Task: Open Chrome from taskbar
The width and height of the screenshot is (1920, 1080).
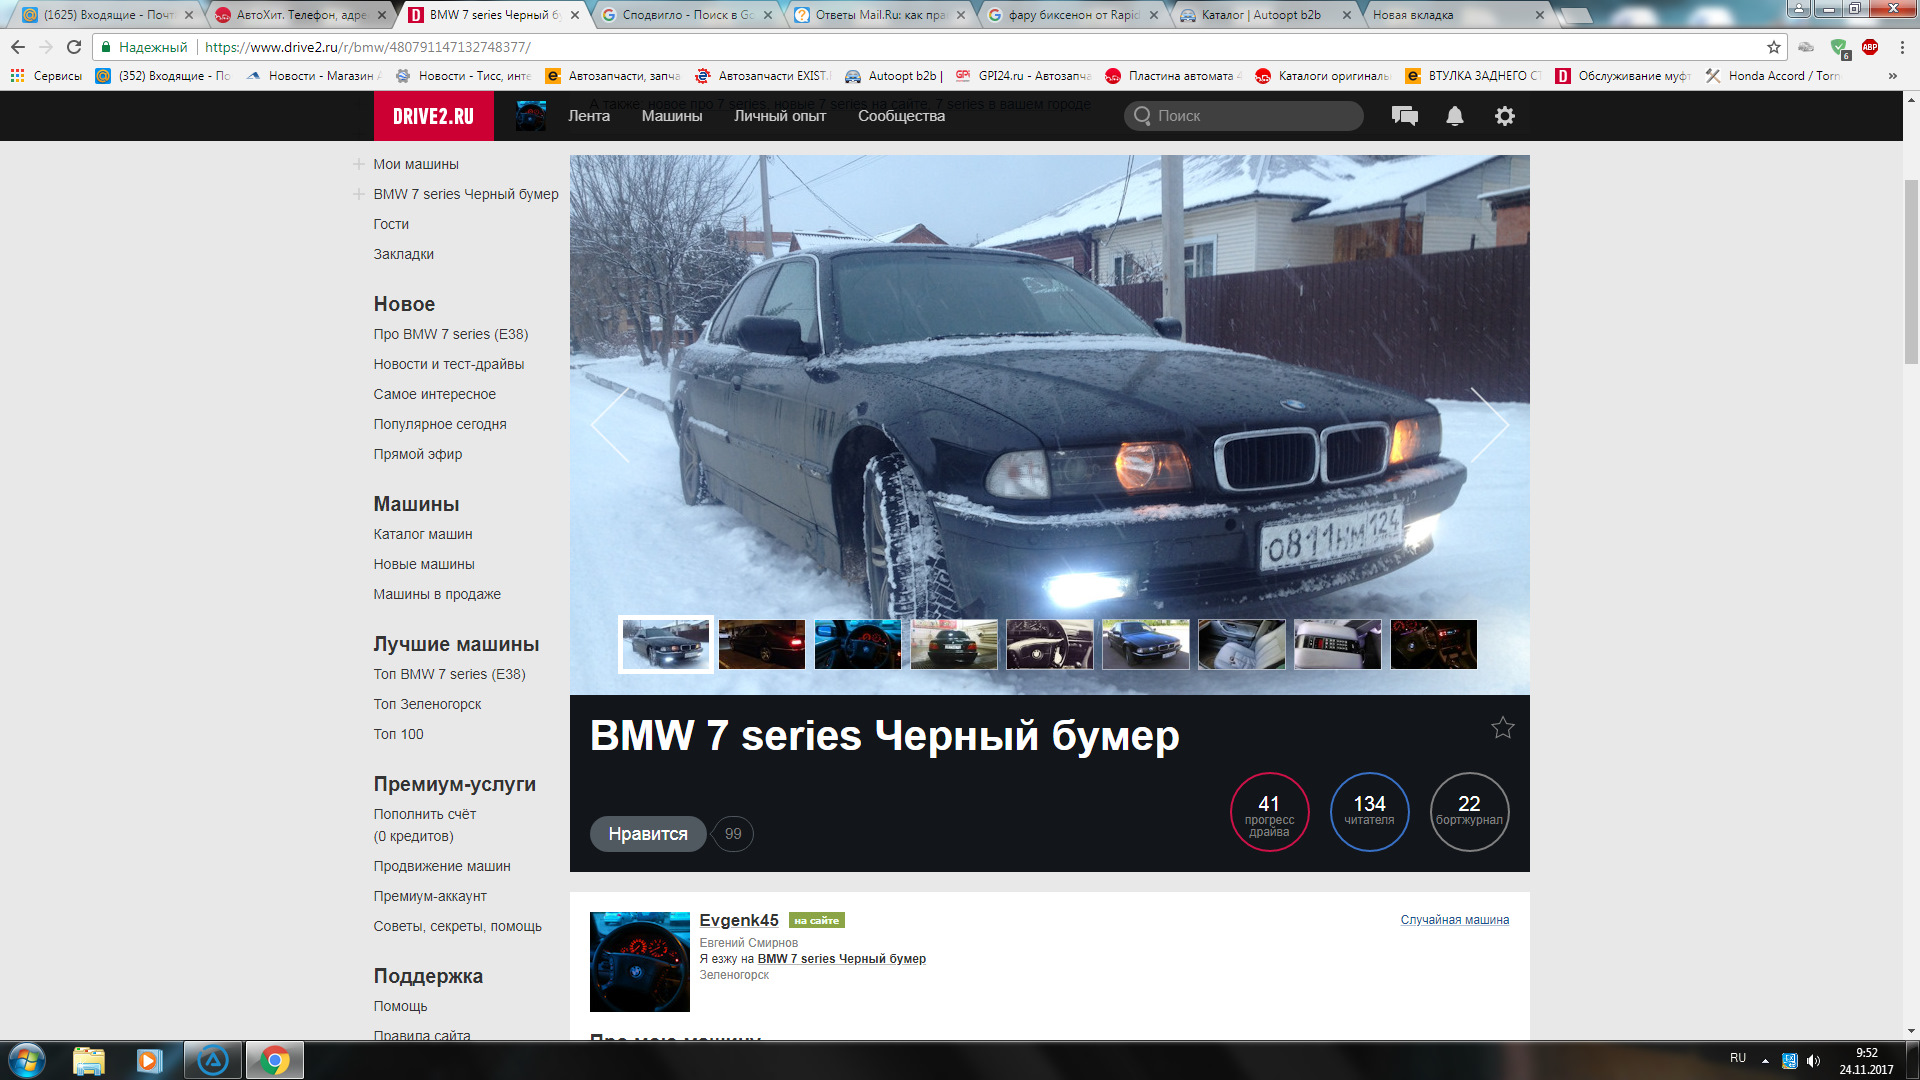Action: (x=274, y=1060)
